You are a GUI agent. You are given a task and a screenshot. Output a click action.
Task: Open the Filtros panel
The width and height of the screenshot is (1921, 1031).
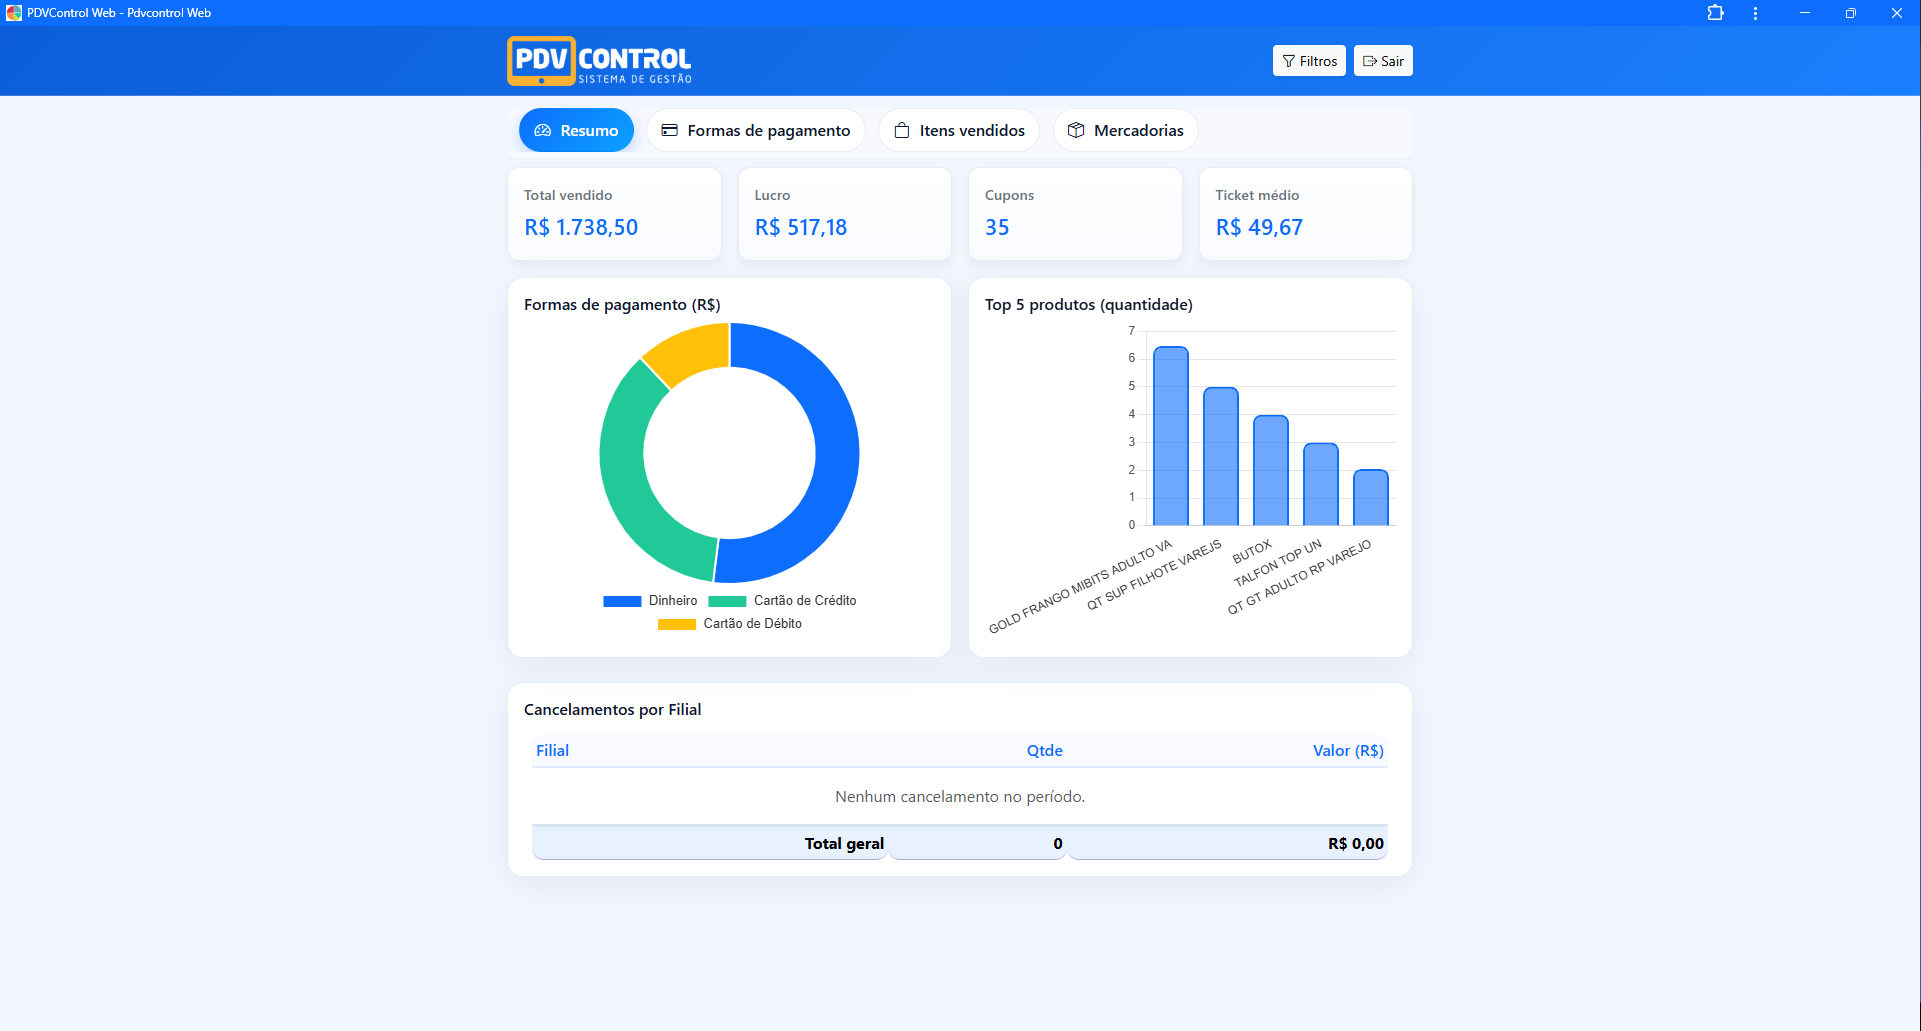(x=1309, y=60)
